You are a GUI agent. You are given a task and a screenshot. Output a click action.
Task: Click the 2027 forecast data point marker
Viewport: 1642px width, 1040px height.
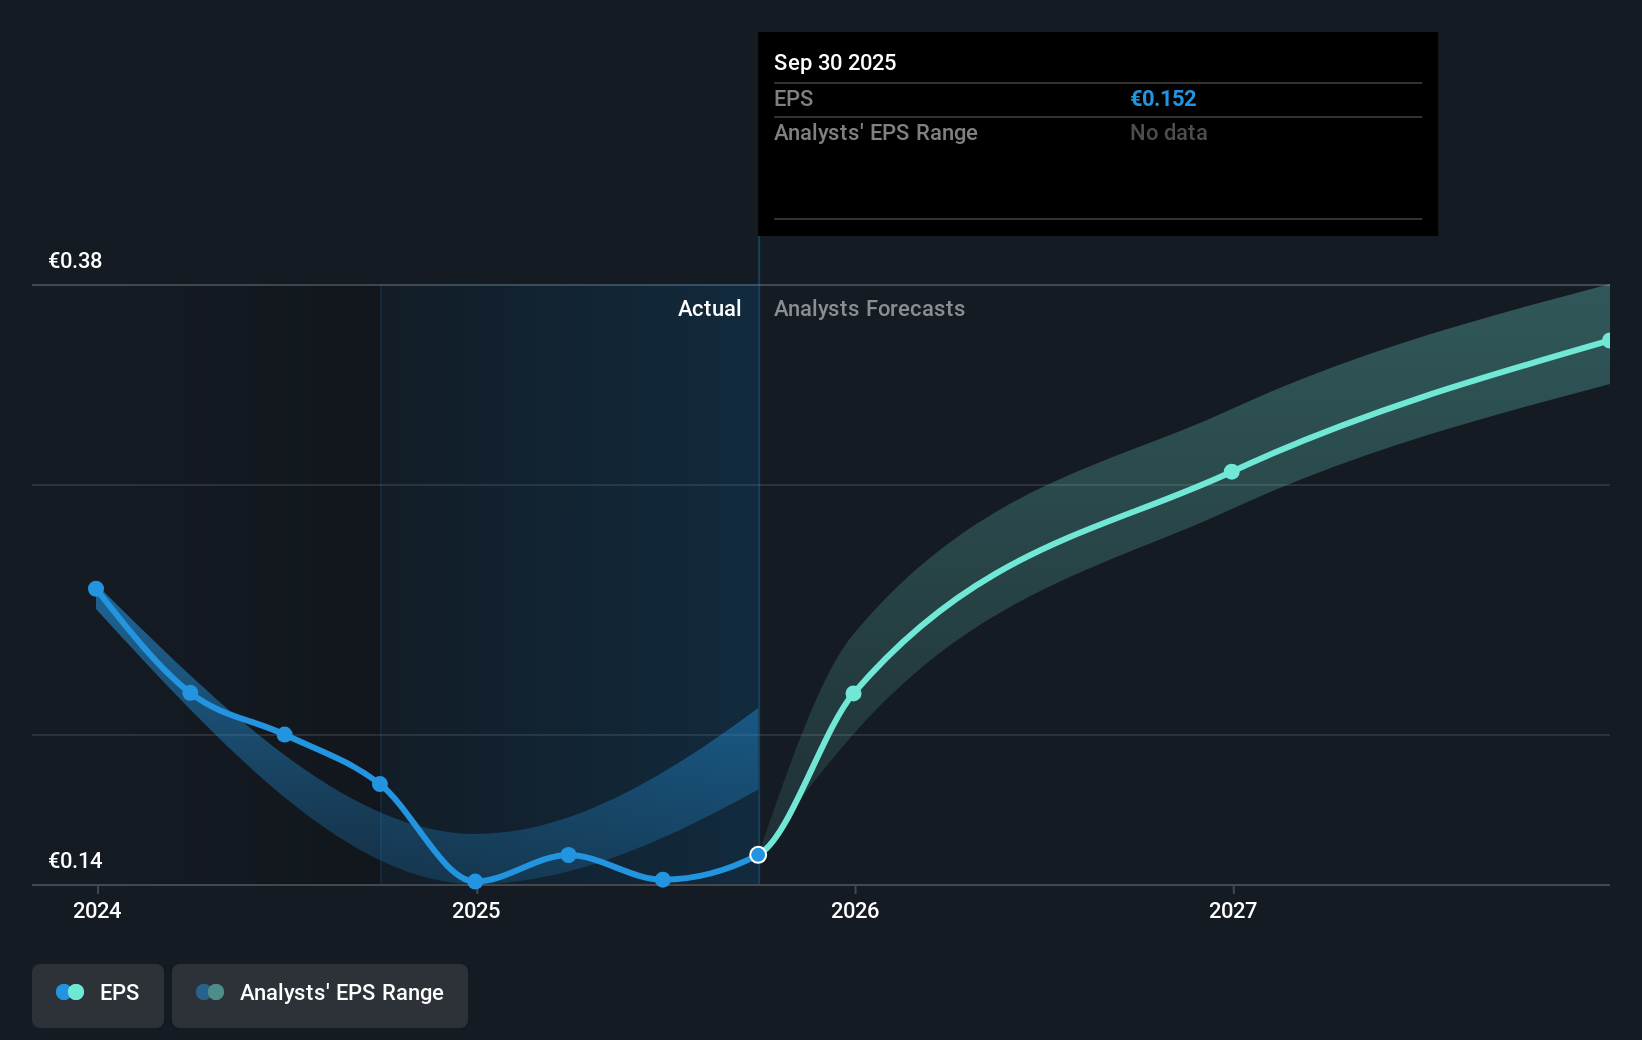[x=1231, y=473]
